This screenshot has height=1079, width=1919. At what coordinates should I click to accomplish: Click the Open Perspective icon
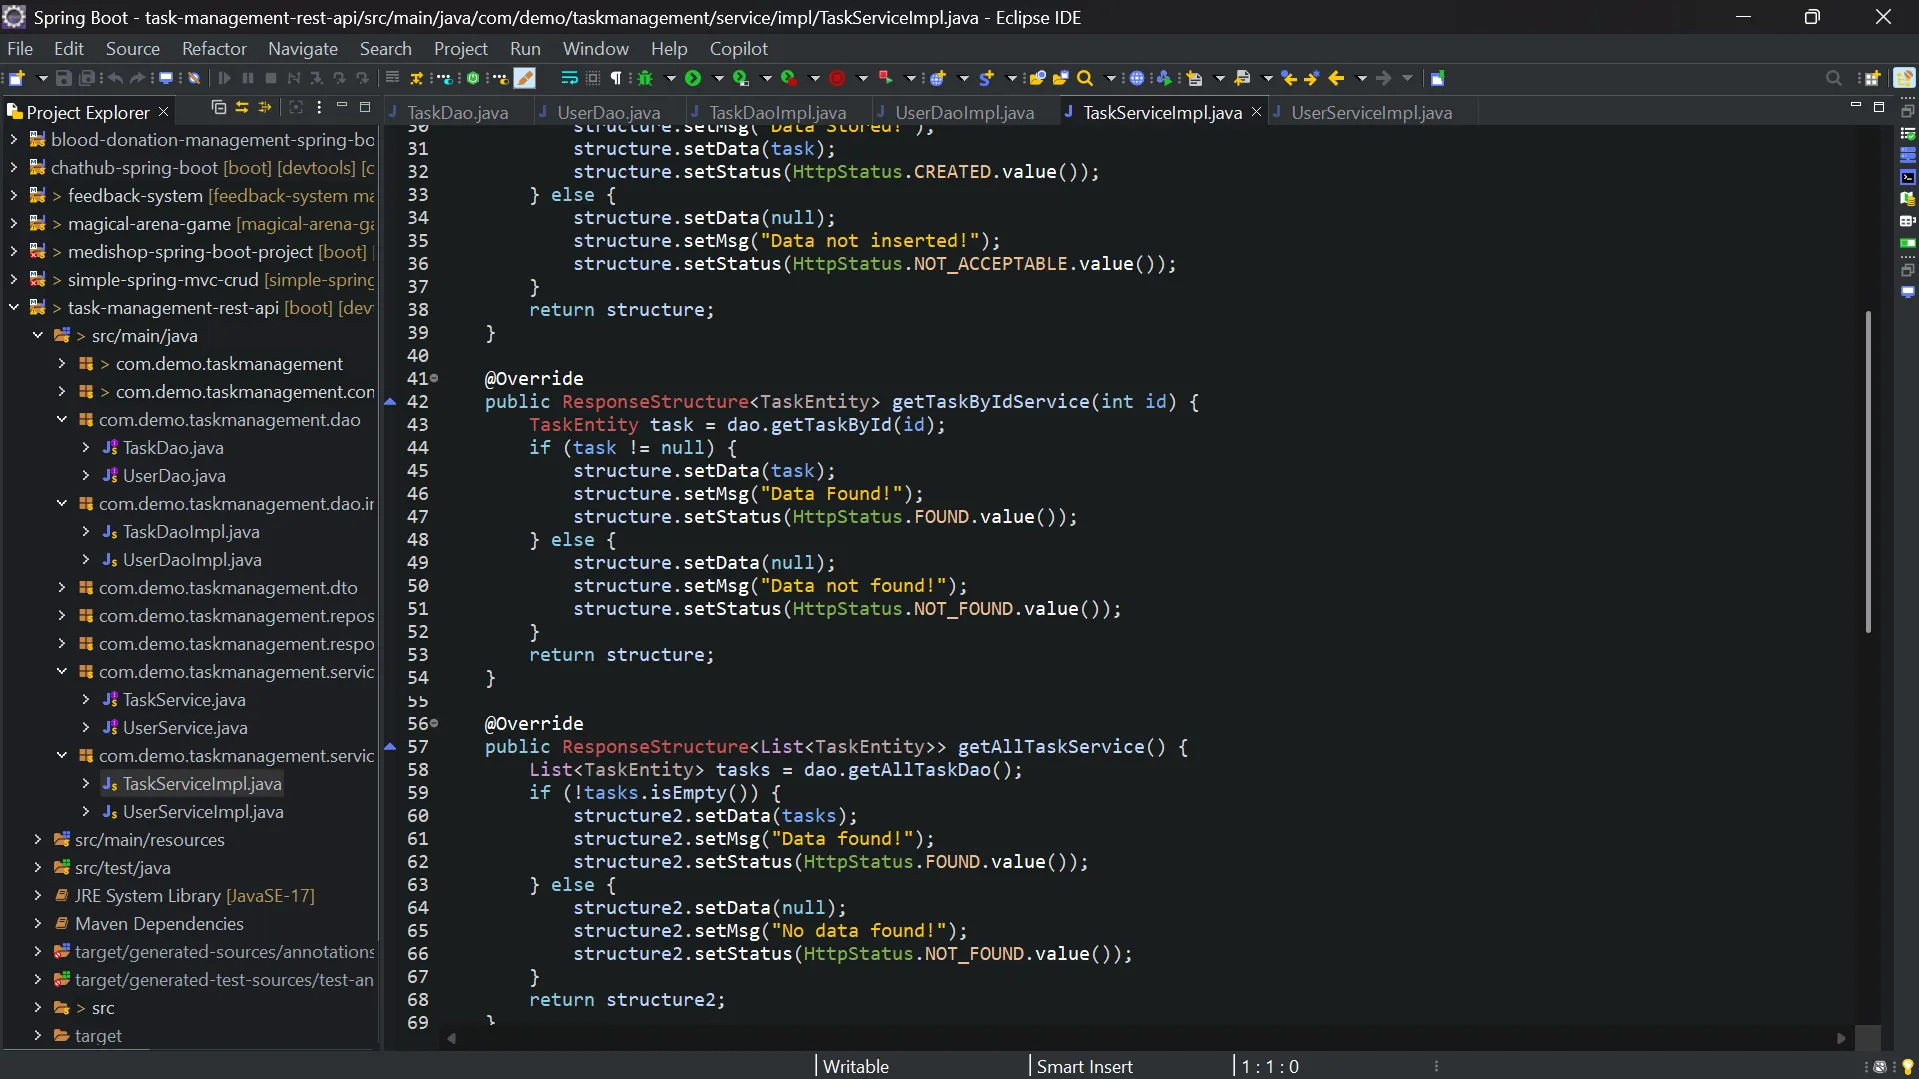[x=1872, y=78]
